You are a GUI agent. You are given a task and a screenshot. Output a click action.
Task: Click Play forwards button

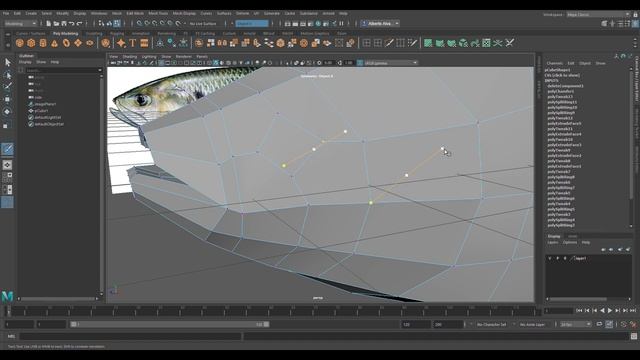[x=610, y=311]
